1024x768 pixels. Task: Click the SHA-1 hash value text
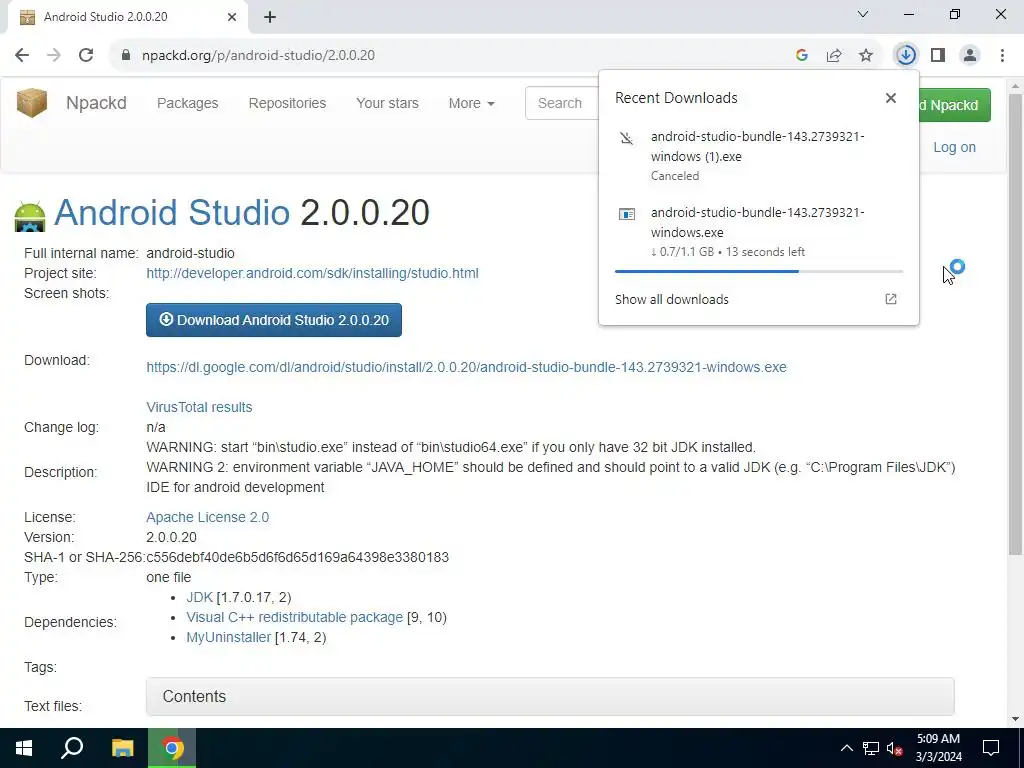298,557
